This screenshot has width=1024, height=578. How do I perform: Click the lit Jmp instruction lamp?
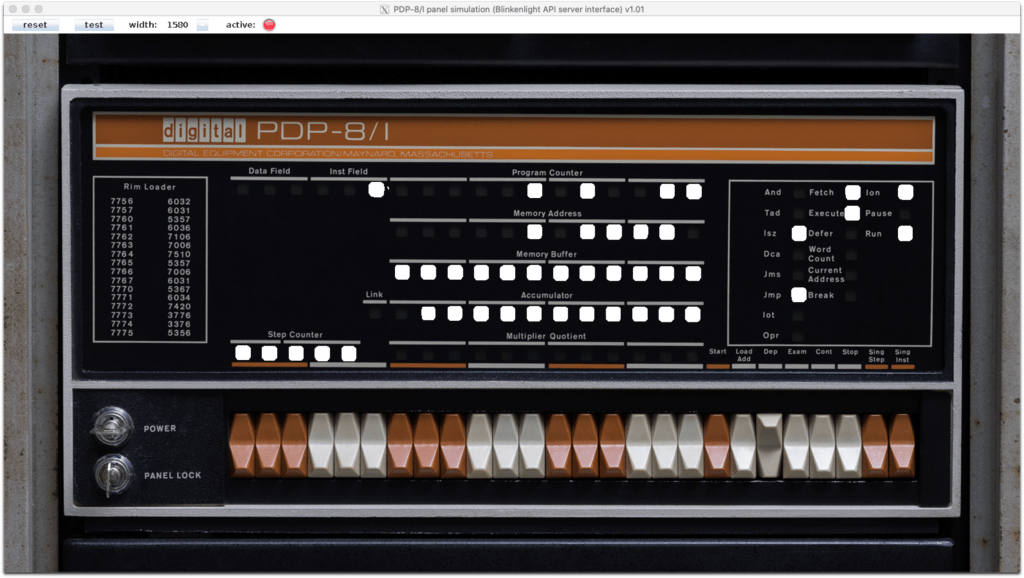(799, 295)
